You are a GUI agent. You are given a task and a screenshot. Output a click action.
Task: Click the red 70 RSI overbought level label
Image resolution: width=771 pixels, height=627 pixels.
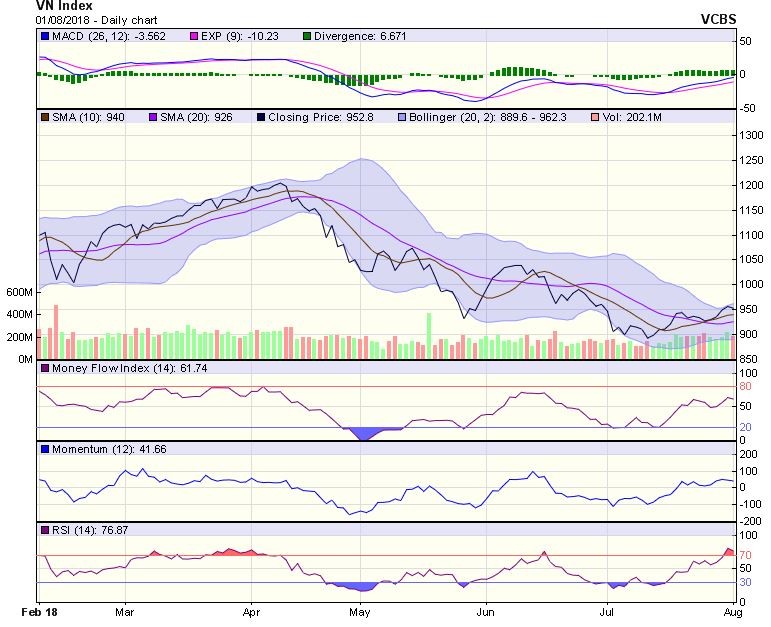(x=746, y=555)
